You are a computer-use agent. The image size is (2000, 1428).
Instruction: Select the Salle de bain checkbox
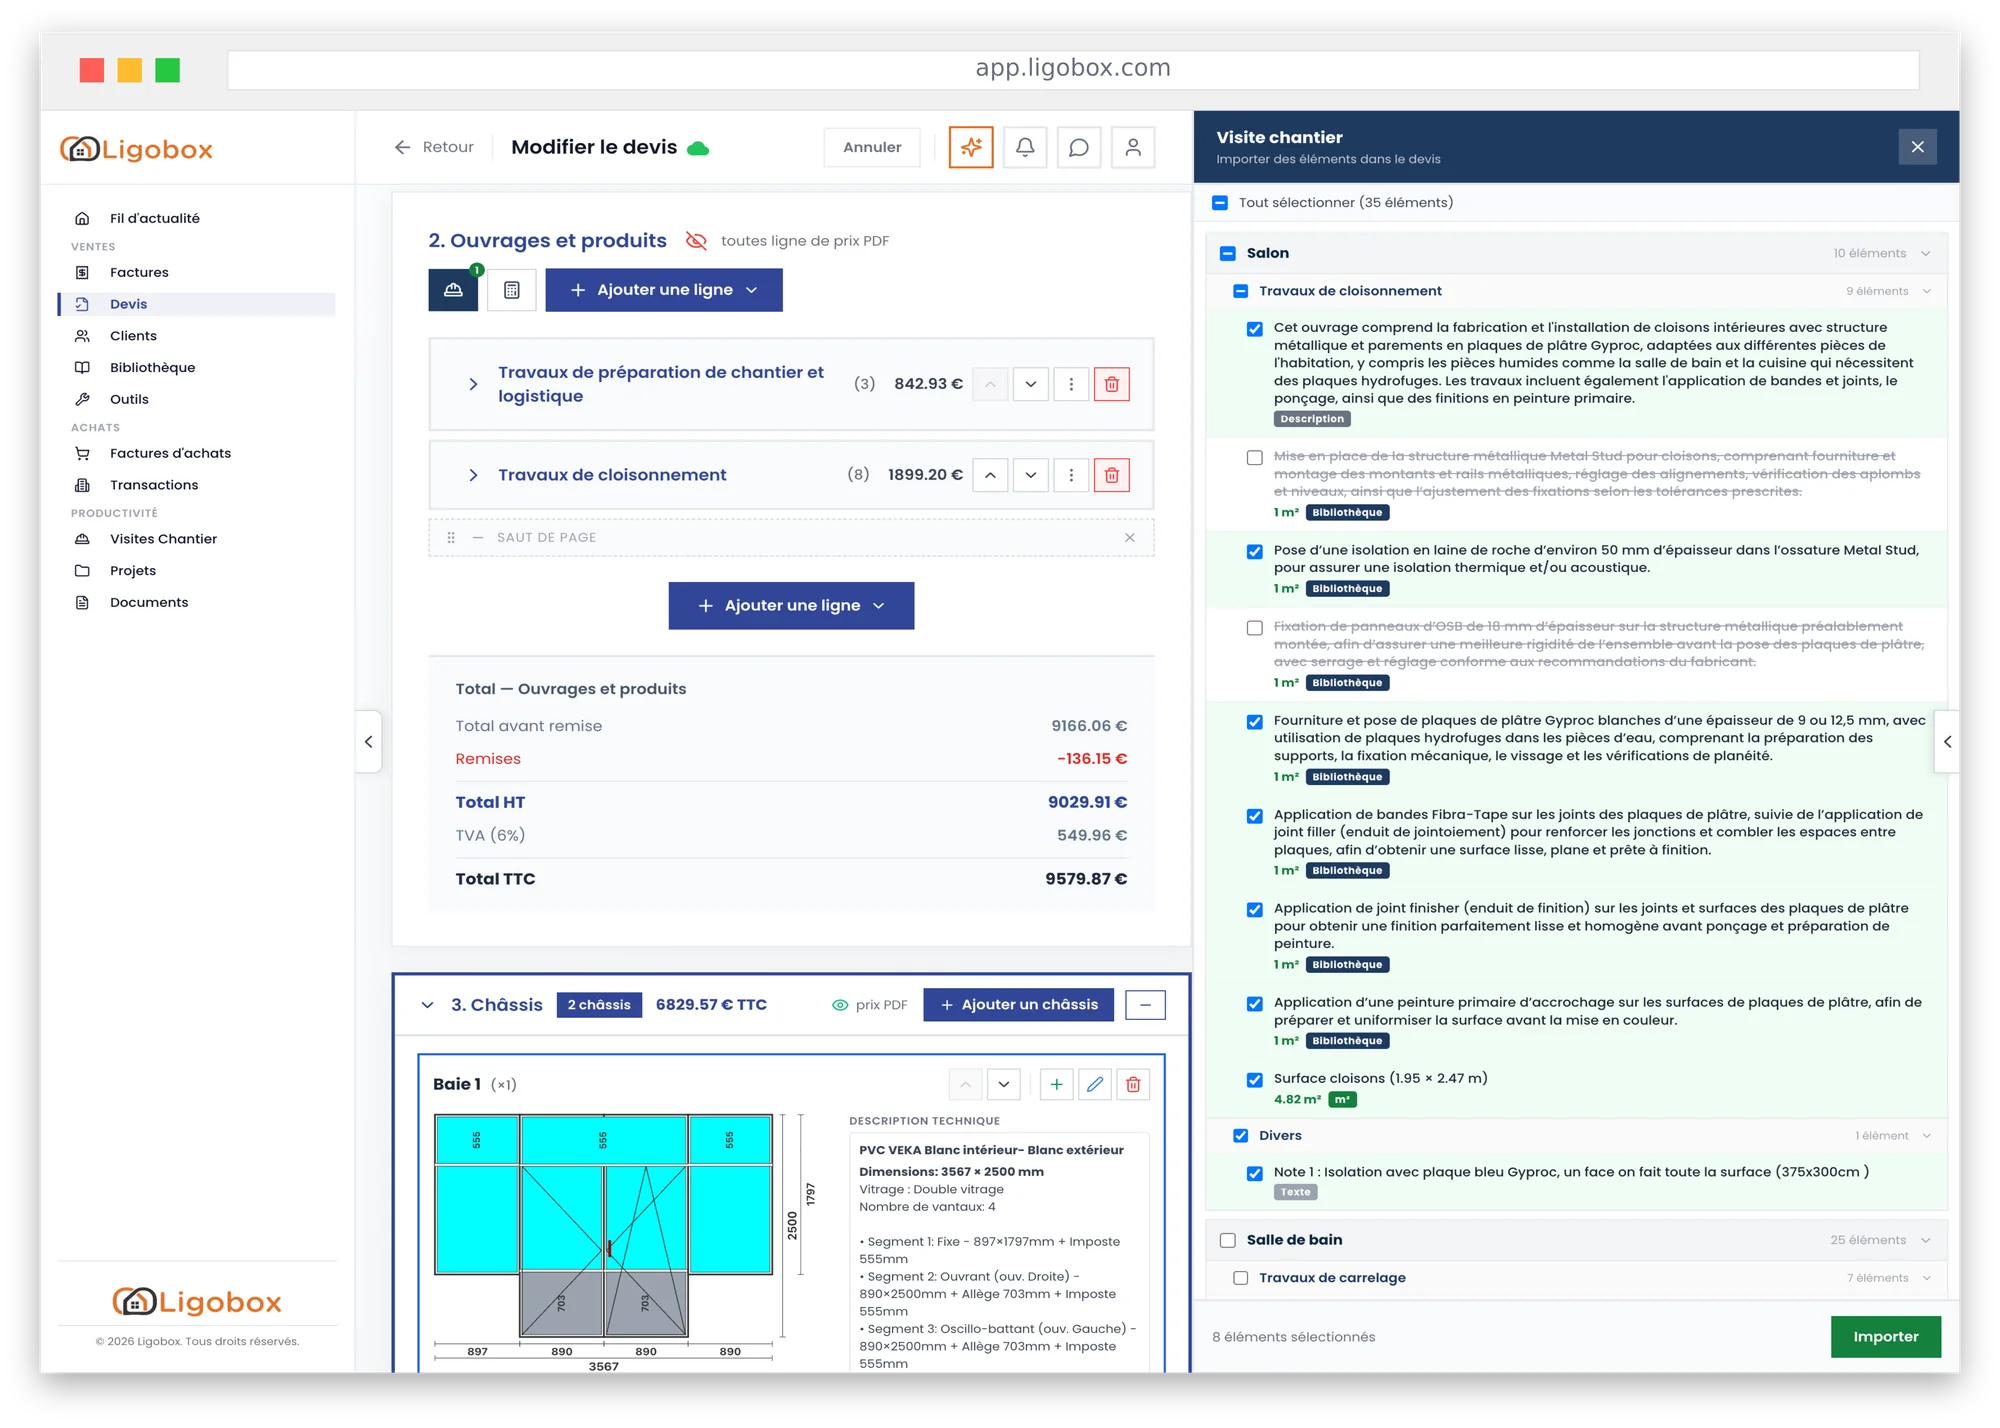tap(1228, 1241)
